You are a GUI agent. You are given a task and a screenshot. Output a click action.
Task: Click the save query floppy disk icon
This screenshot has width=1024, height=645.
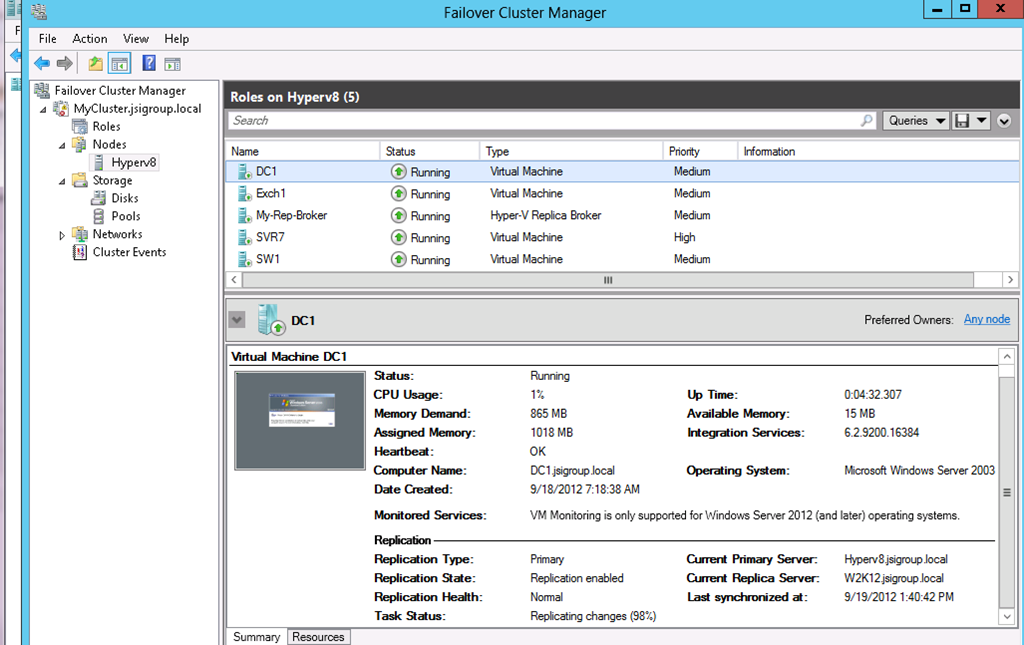[x=962, y=121]
